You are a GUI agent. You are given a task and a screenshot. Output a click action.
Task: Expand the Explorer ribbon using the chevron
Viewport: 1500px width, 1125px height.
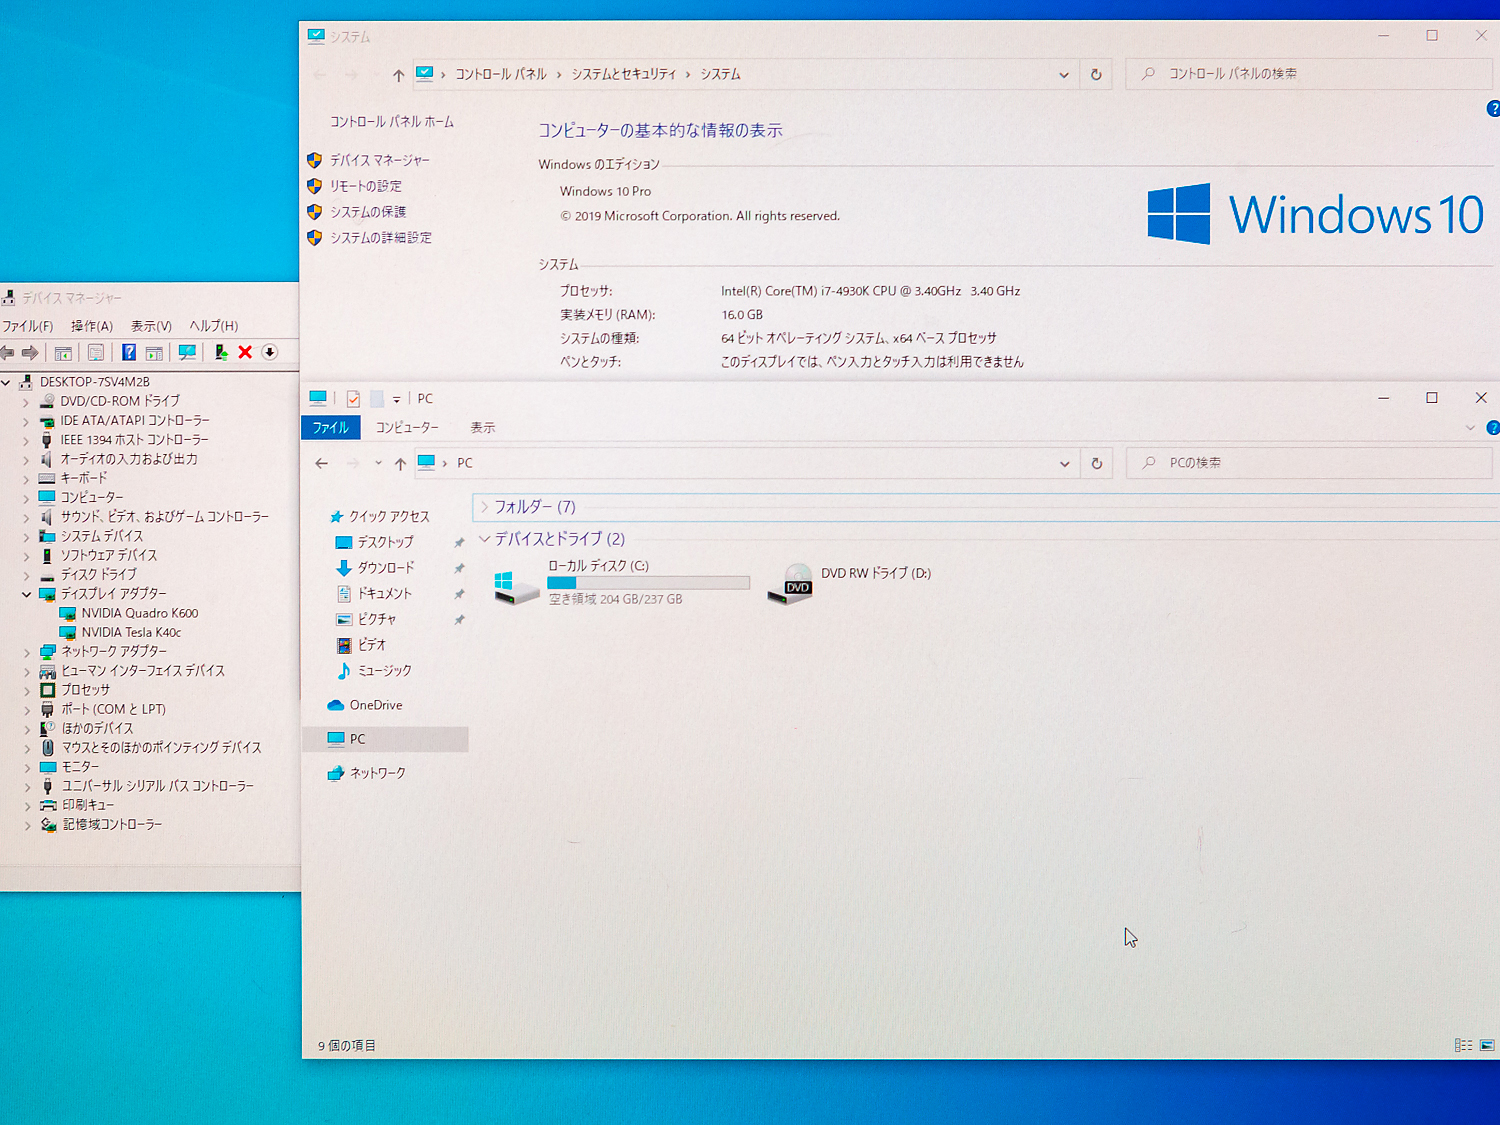point(1470,428)
